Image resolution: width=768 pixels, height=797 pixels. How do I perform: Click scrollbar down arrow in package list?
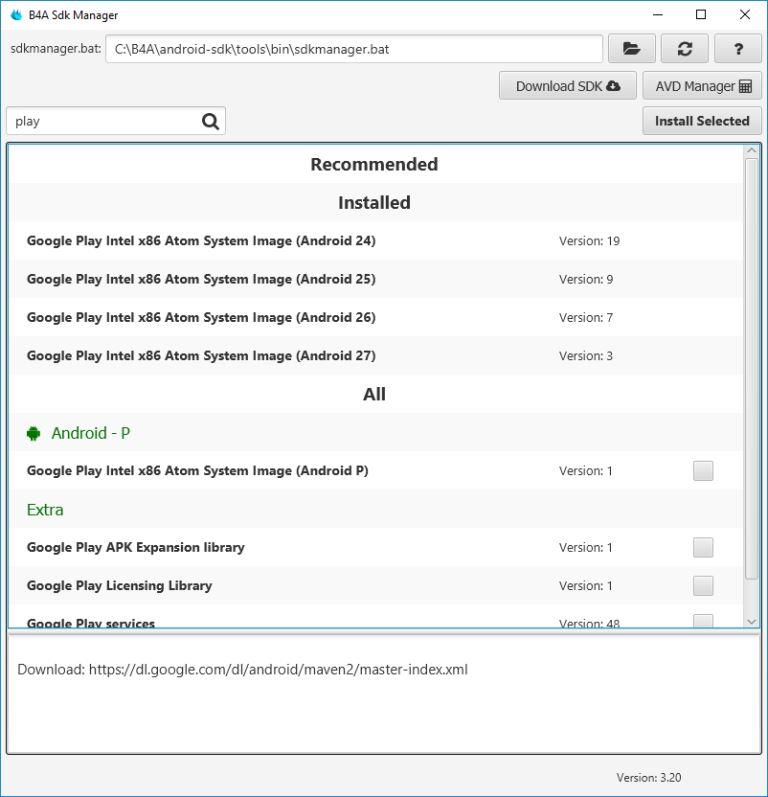point(751,621)
